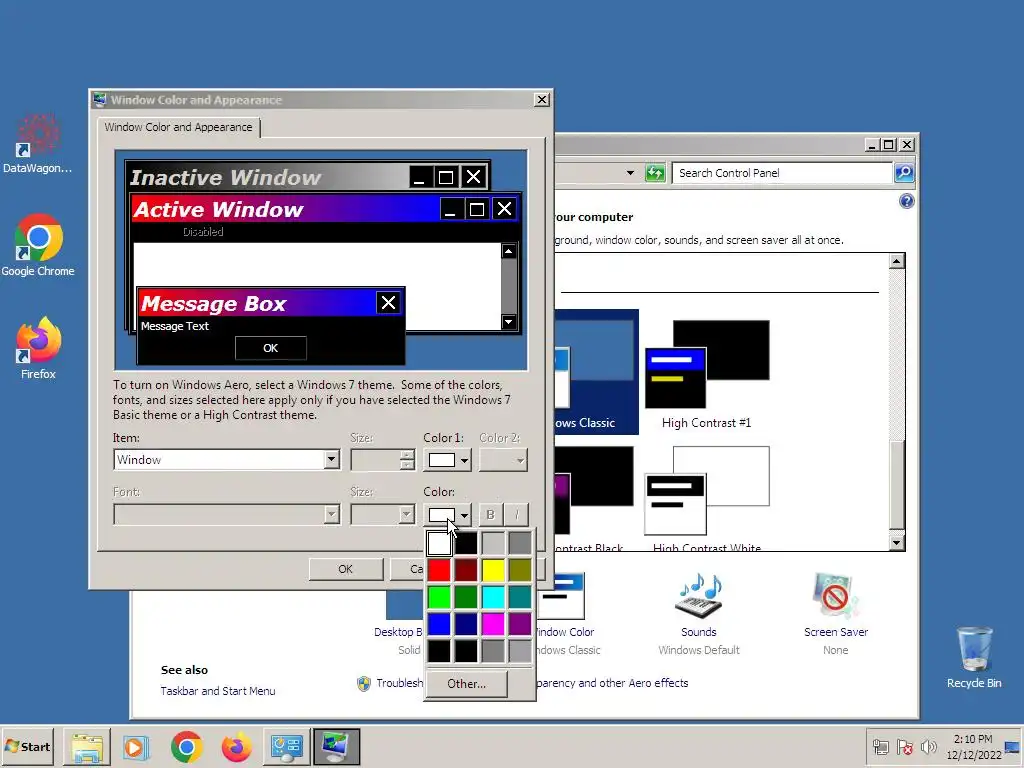The width and height of the screenshot is (1024, 768).
Task: Open the Item dropdown showing Window
Action: (x=227, y=460)
